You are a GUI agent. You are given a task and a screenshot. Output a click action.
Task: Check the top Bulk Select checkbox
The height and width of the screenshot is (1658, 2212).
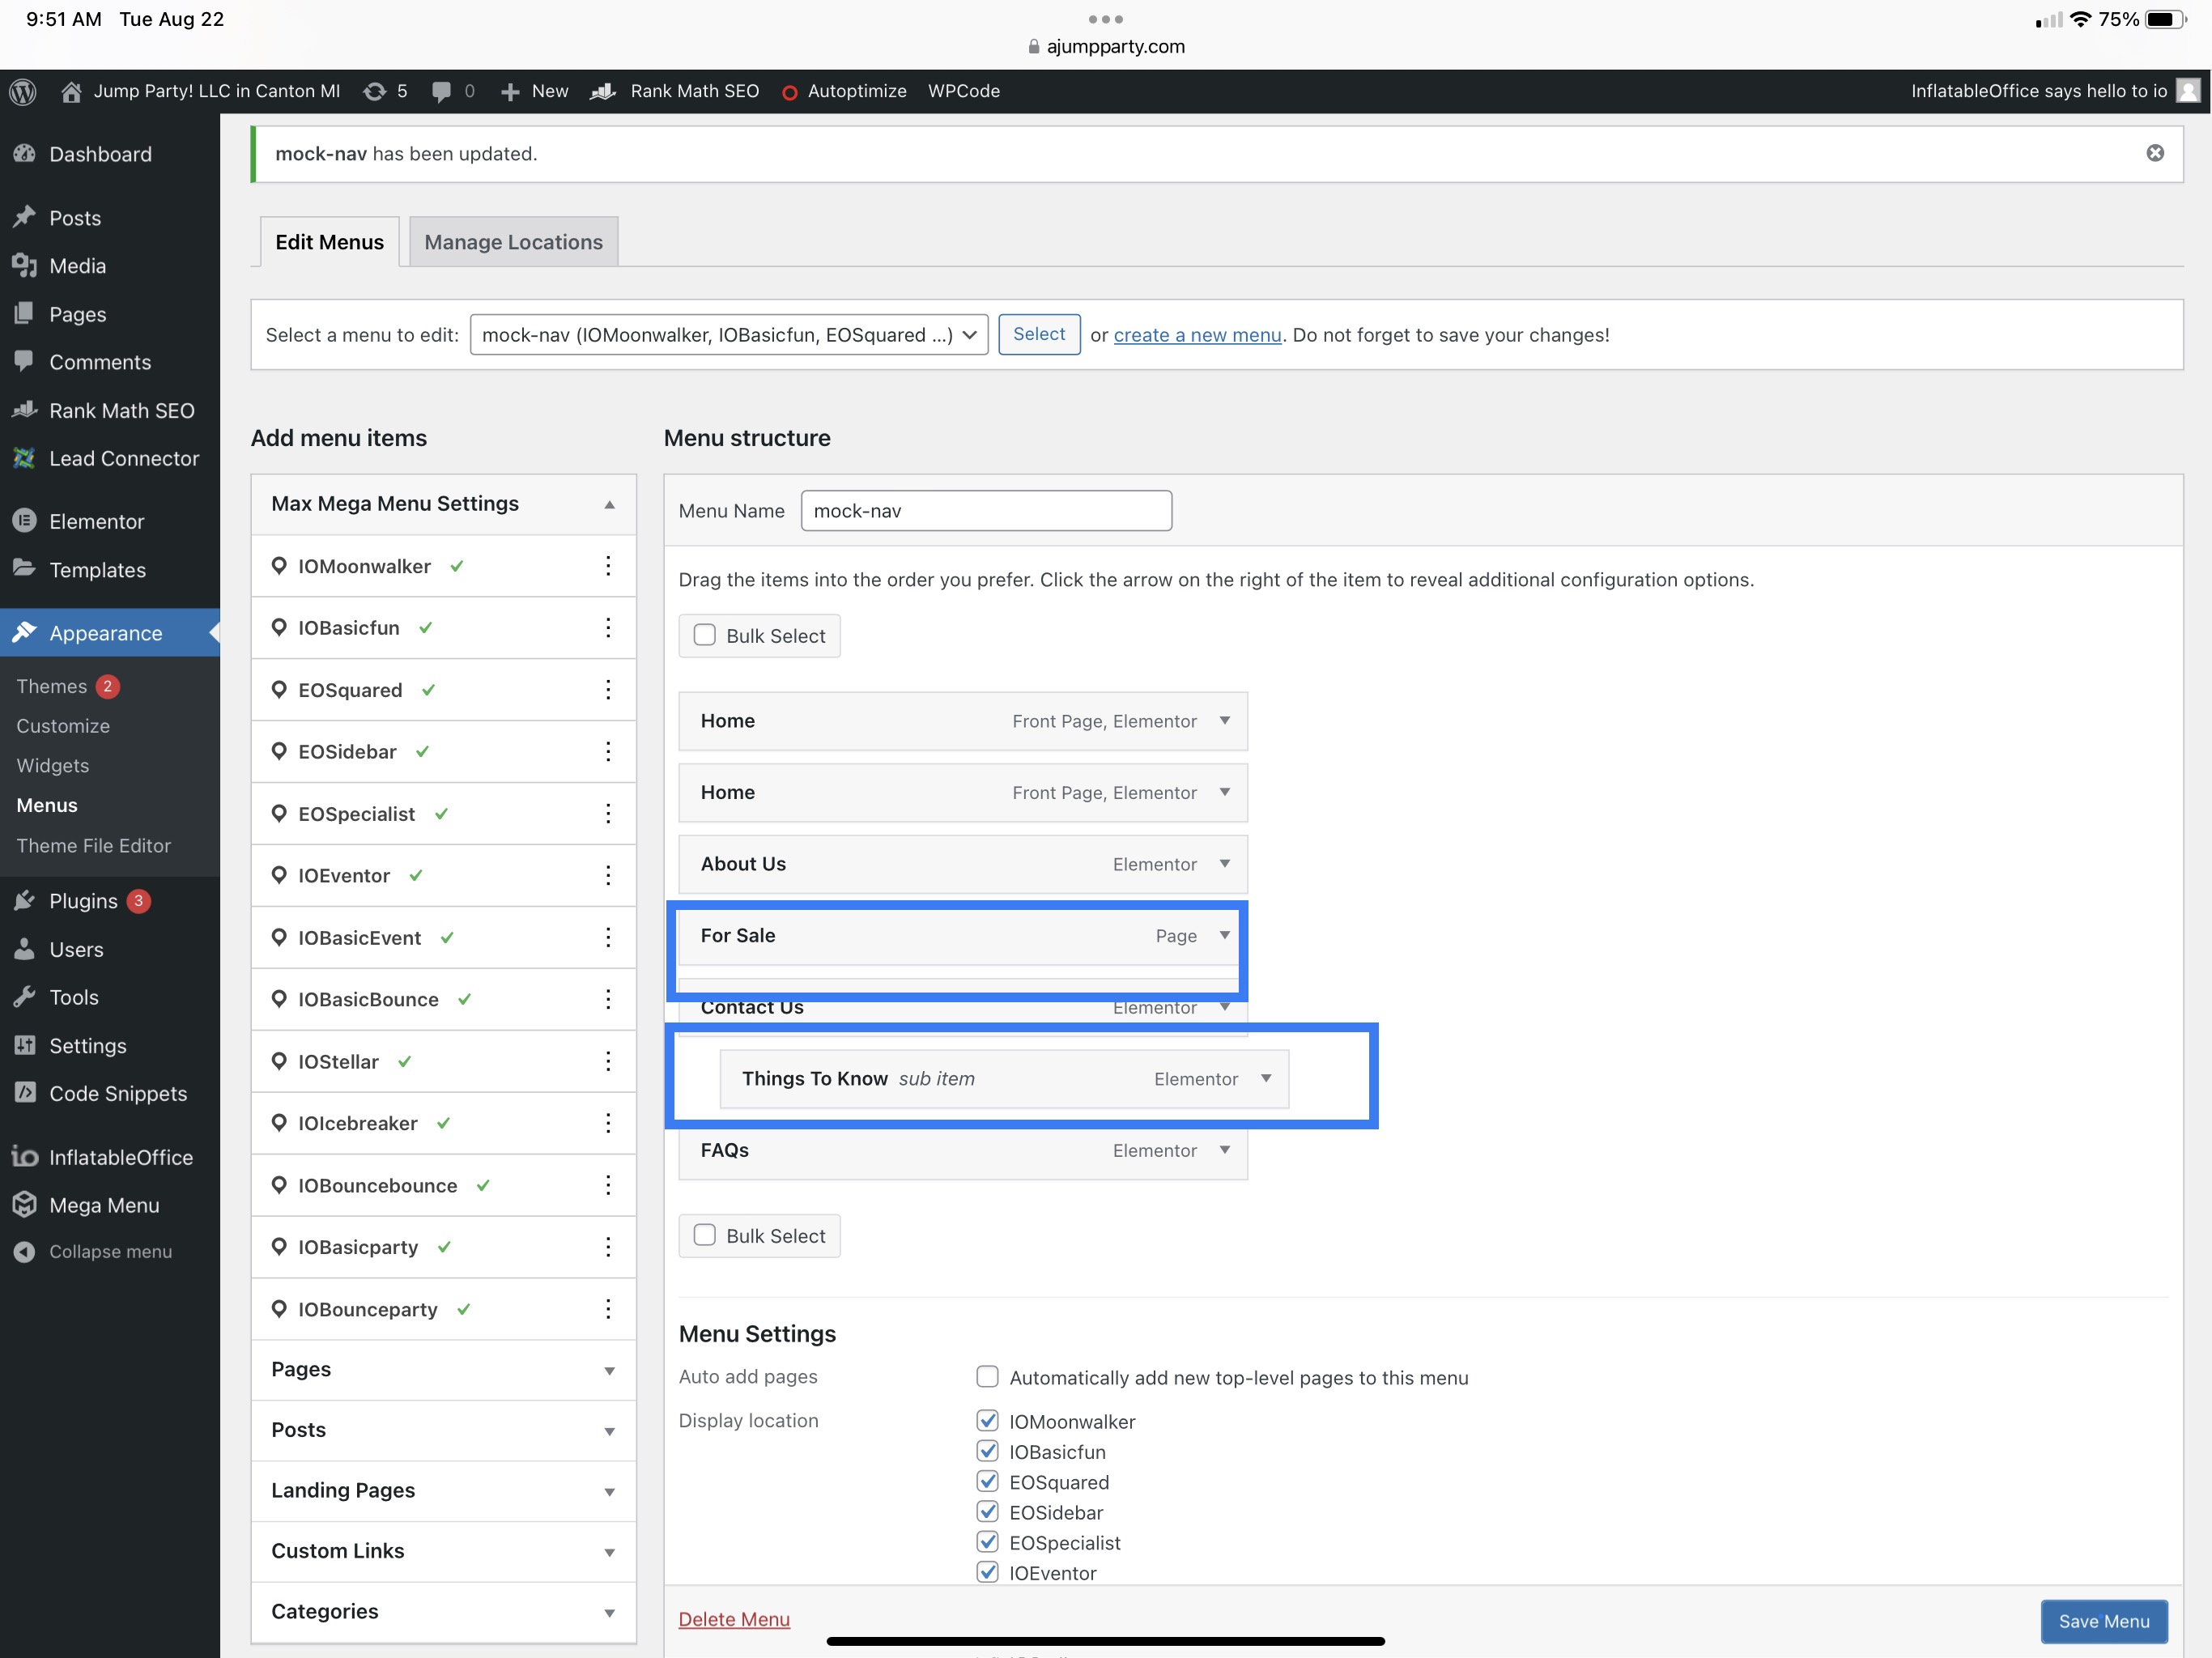tap(705, 635)
